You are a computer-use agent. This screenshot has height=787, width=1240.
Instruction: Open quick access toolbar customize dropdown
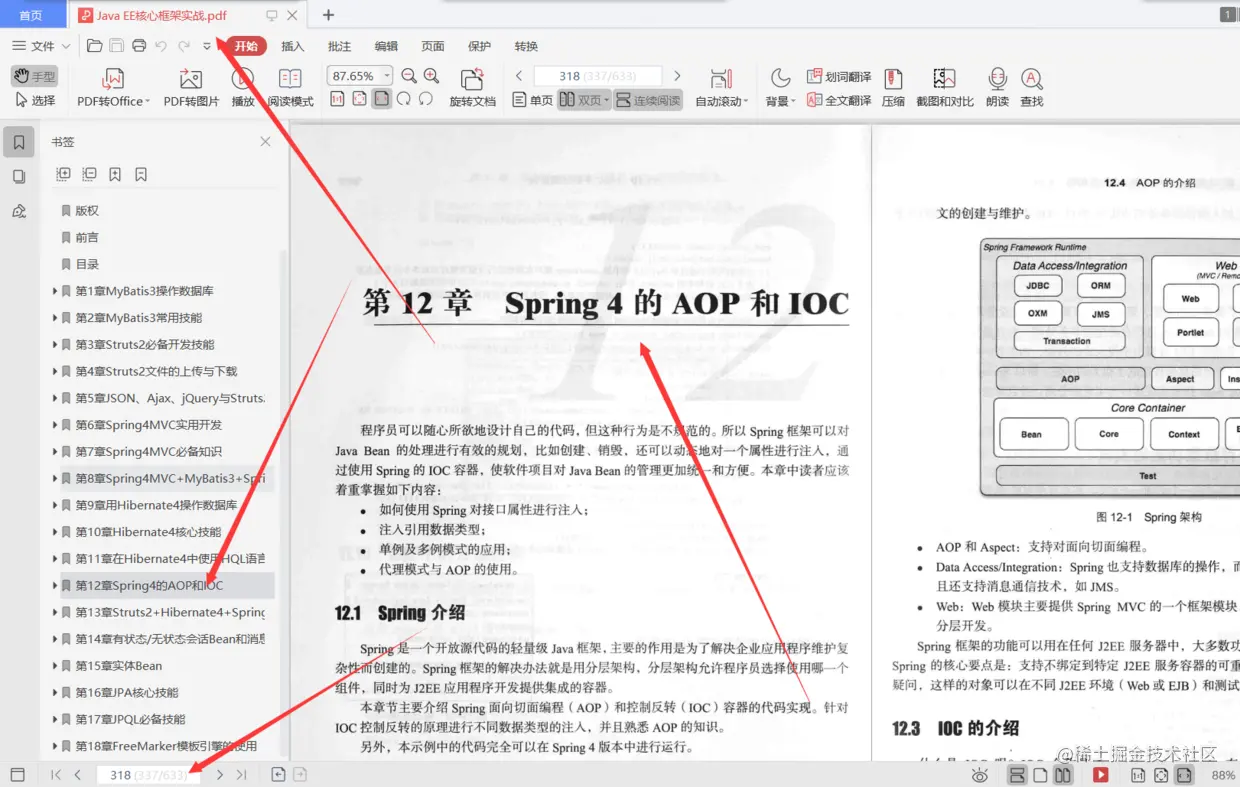207,46
